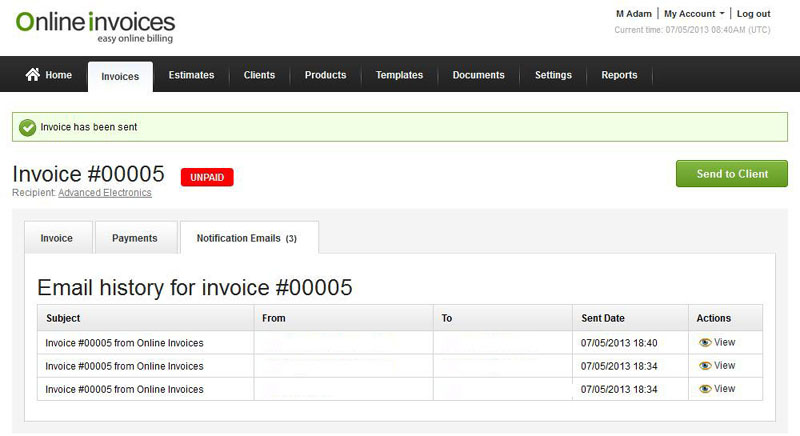
Task: Go to the Estimates menu
Action: 191,75
